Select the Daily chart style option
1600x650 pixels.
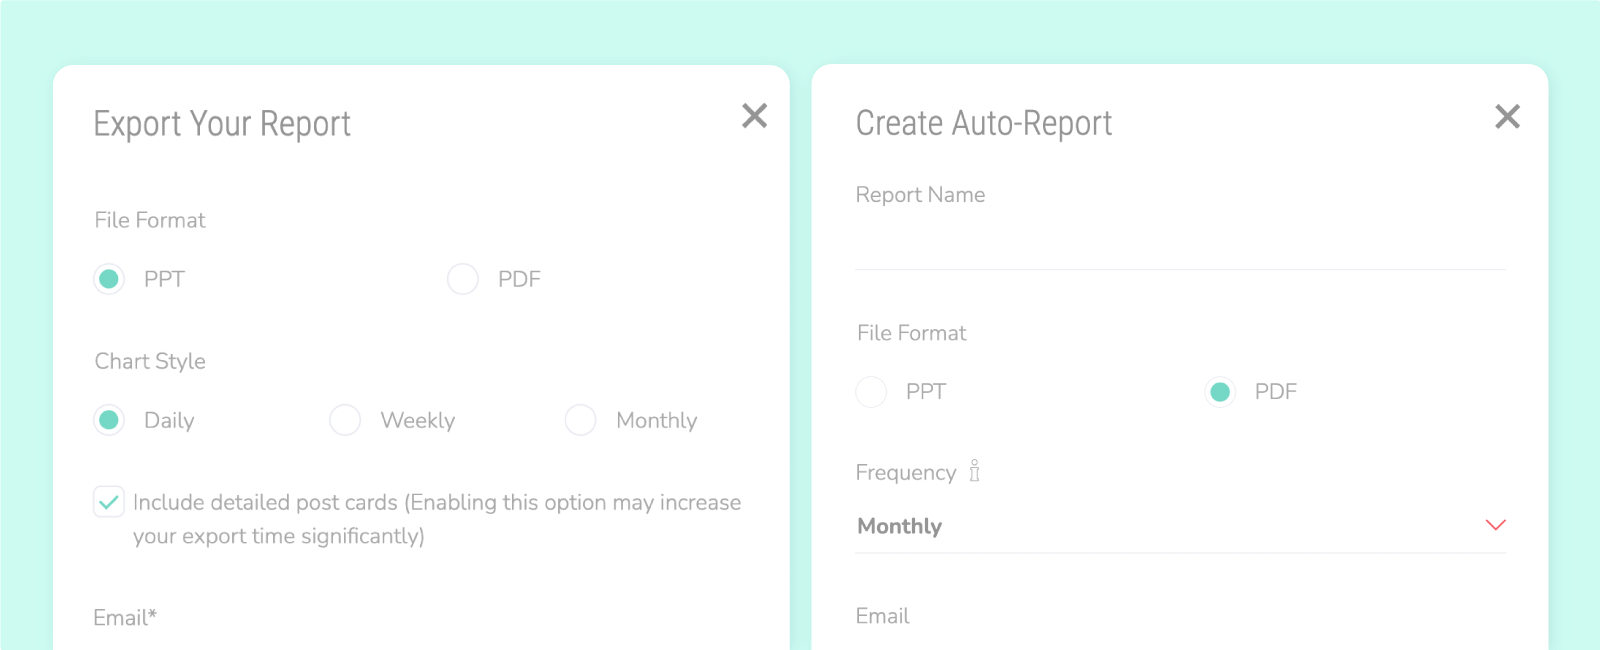click(109, 420)
